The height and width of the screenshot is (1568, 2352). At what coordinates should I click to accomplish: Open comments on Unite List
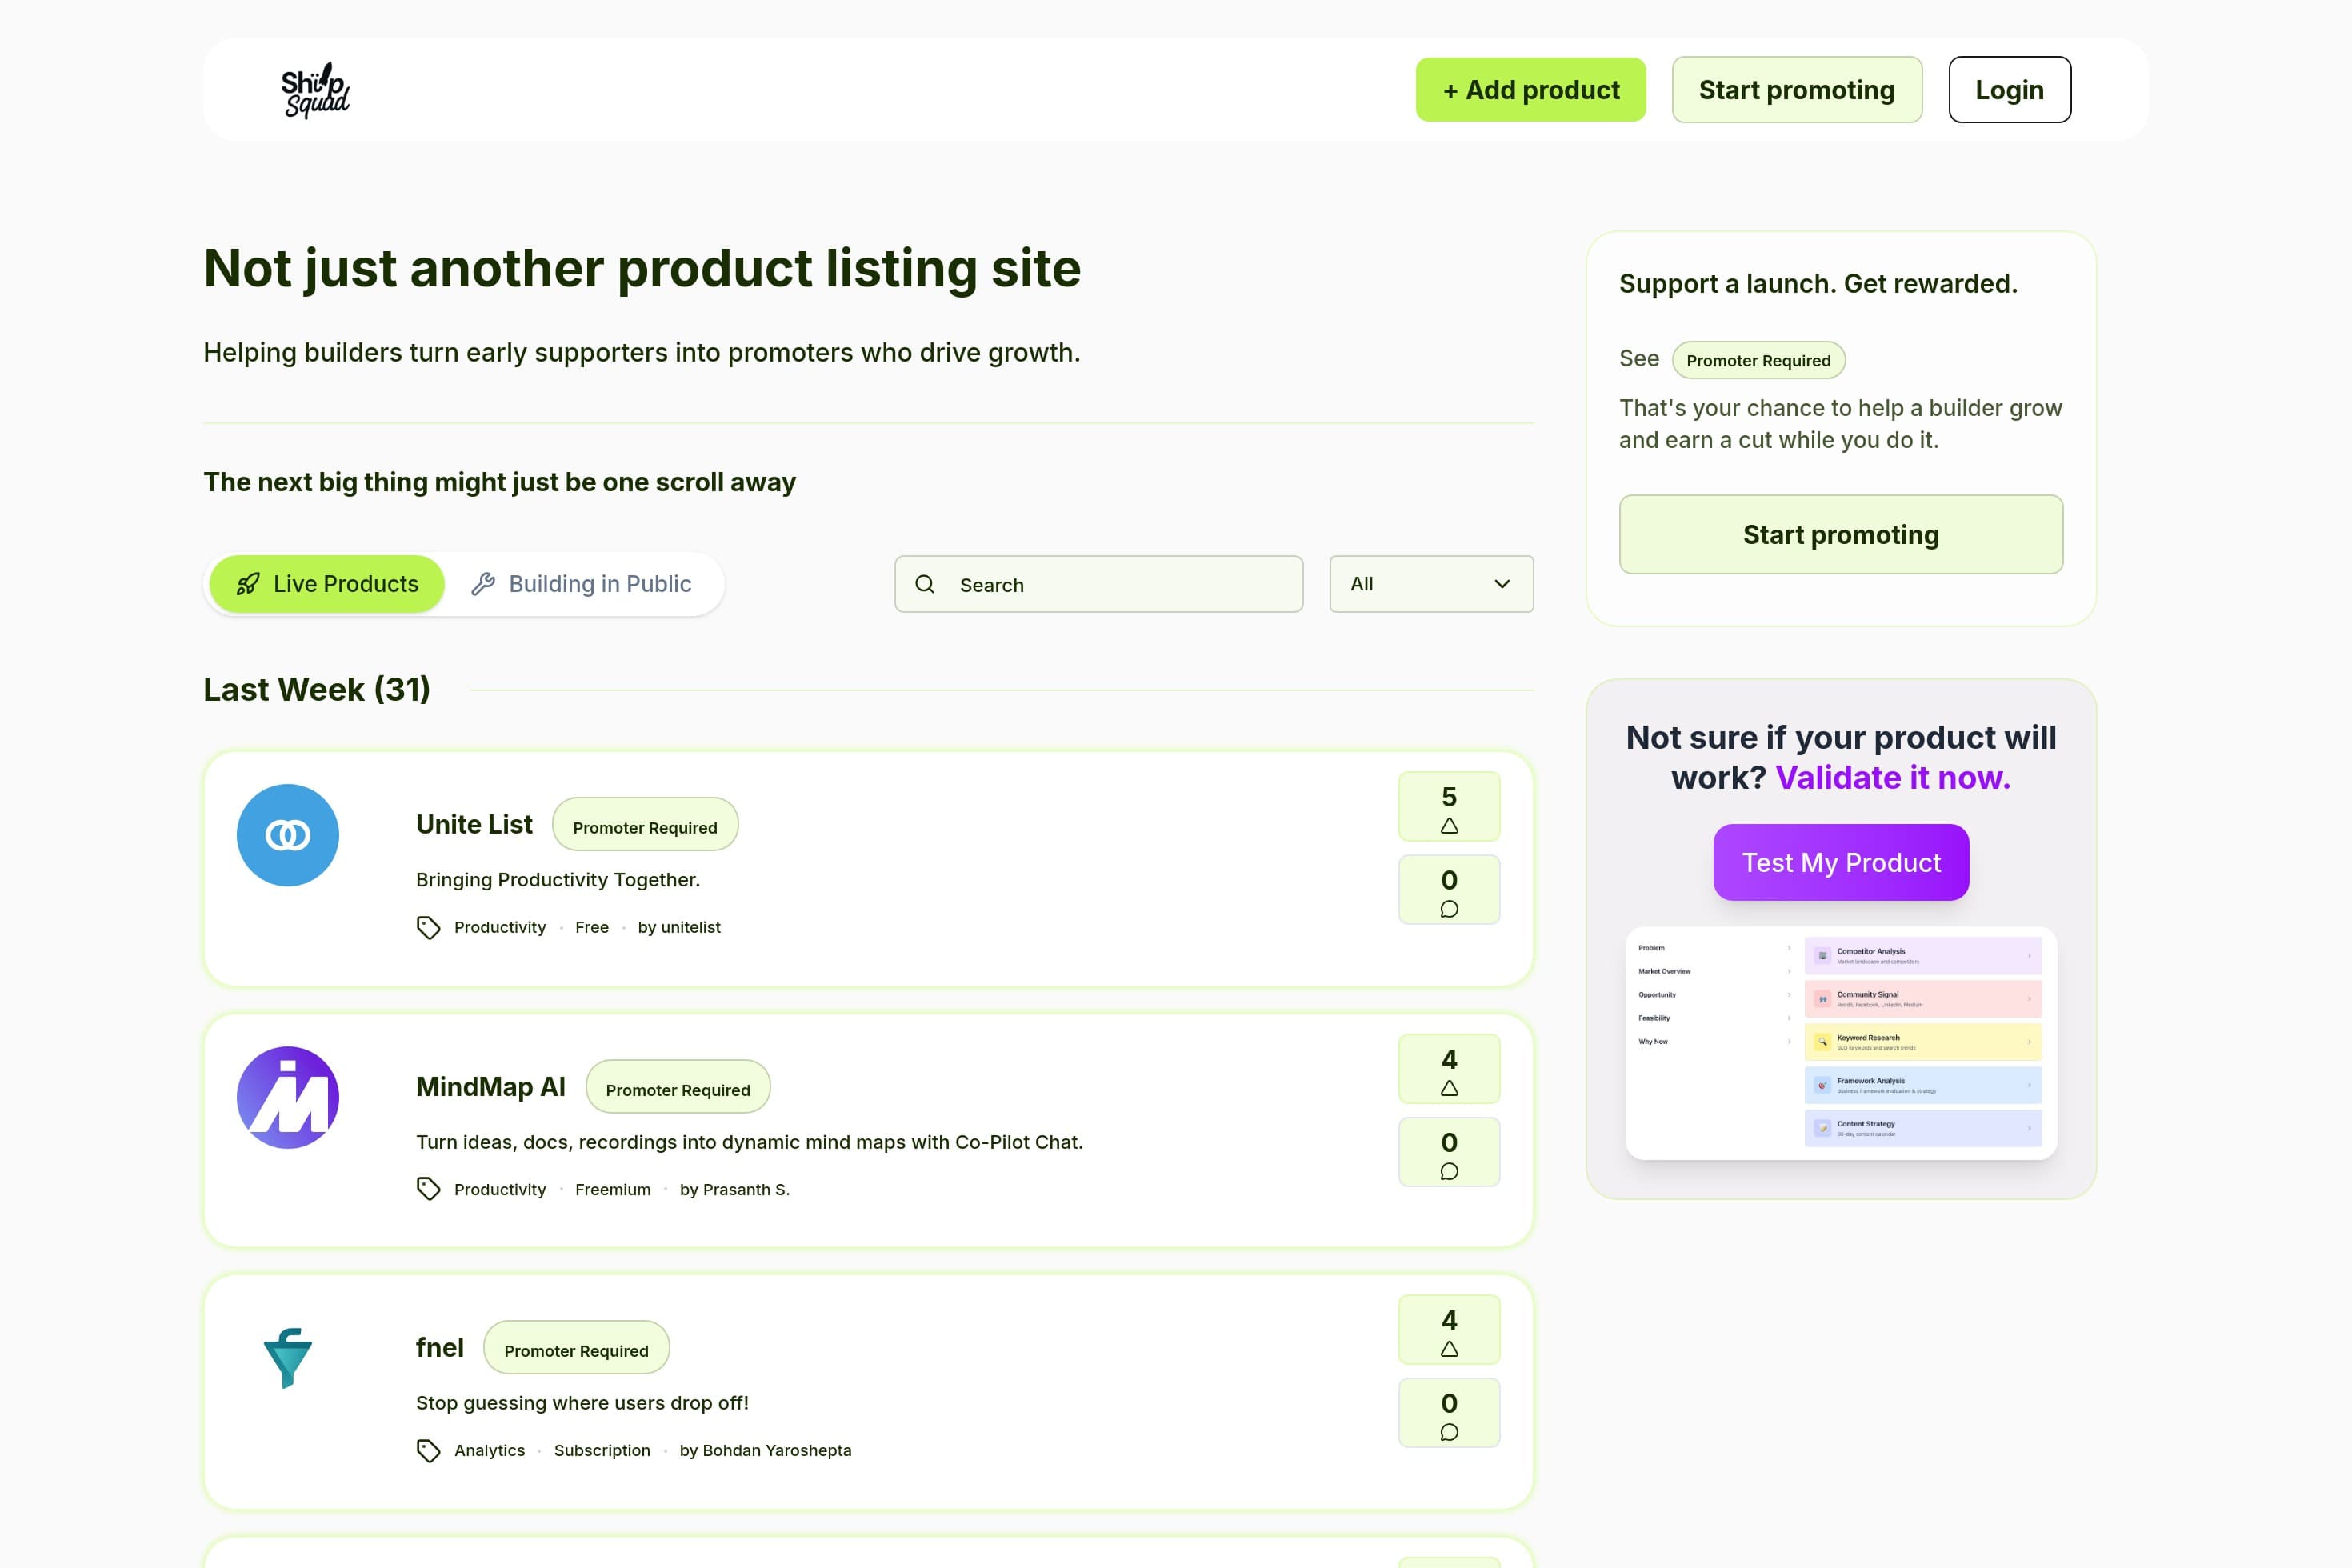(x=1449, y=890)
